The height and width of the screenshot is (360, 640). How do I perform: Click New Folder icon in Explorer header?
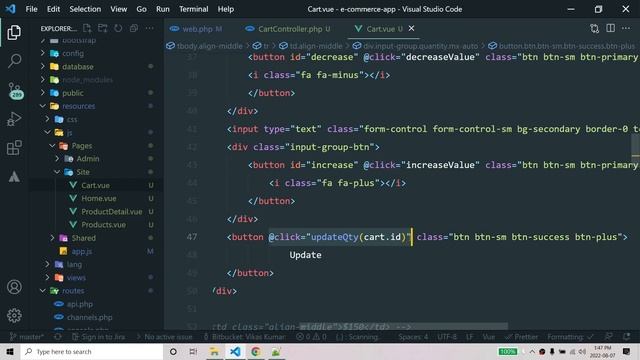pos(102,28)
